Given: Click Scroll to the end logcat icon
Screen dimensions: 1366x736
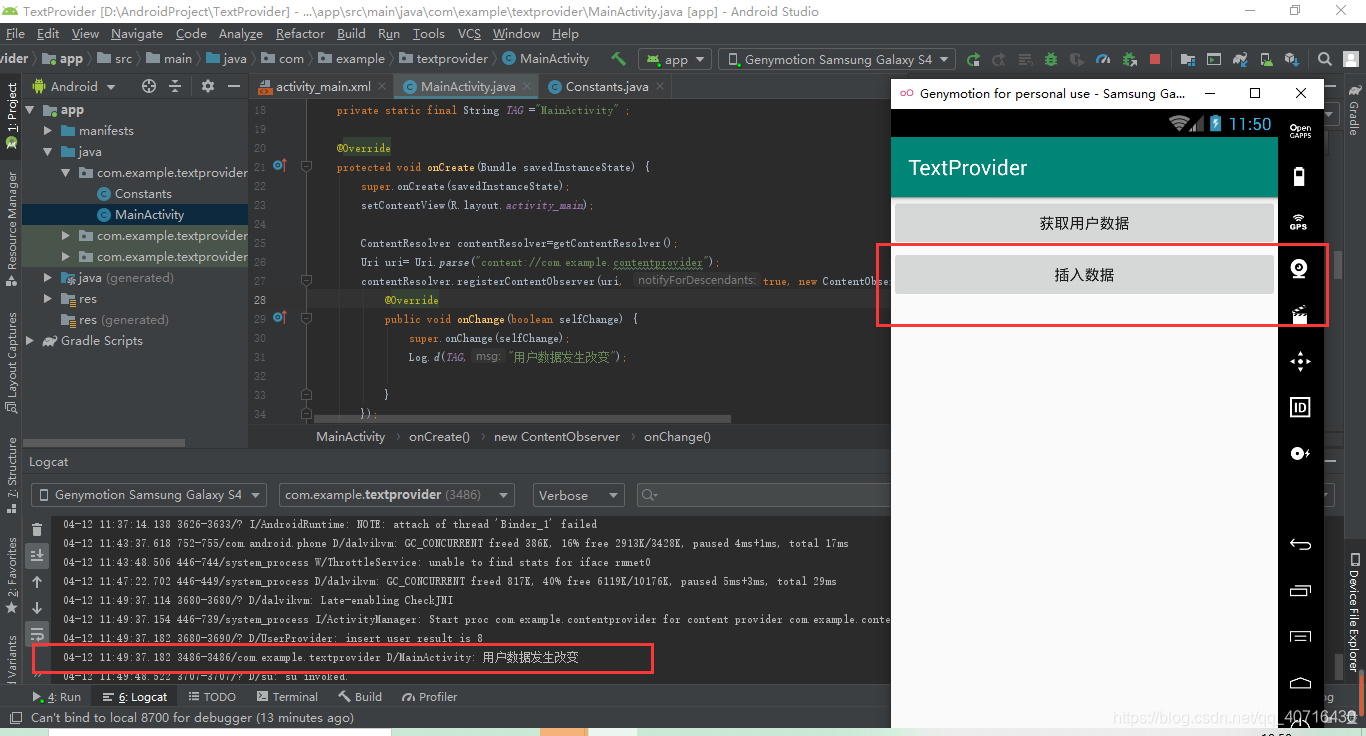Looking at the screenshot, I should click(37, 555).
